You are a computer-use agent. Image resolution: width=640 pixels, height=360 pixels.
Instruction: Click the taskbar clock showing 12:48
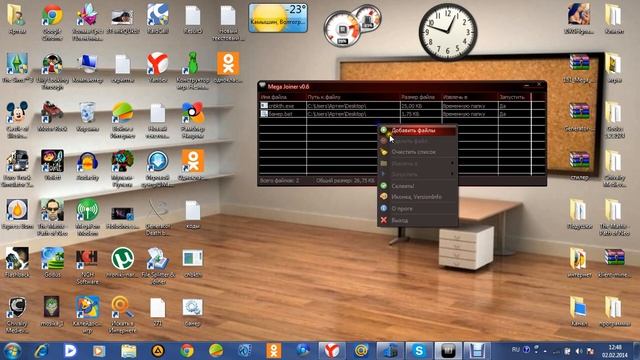(615, 351)
